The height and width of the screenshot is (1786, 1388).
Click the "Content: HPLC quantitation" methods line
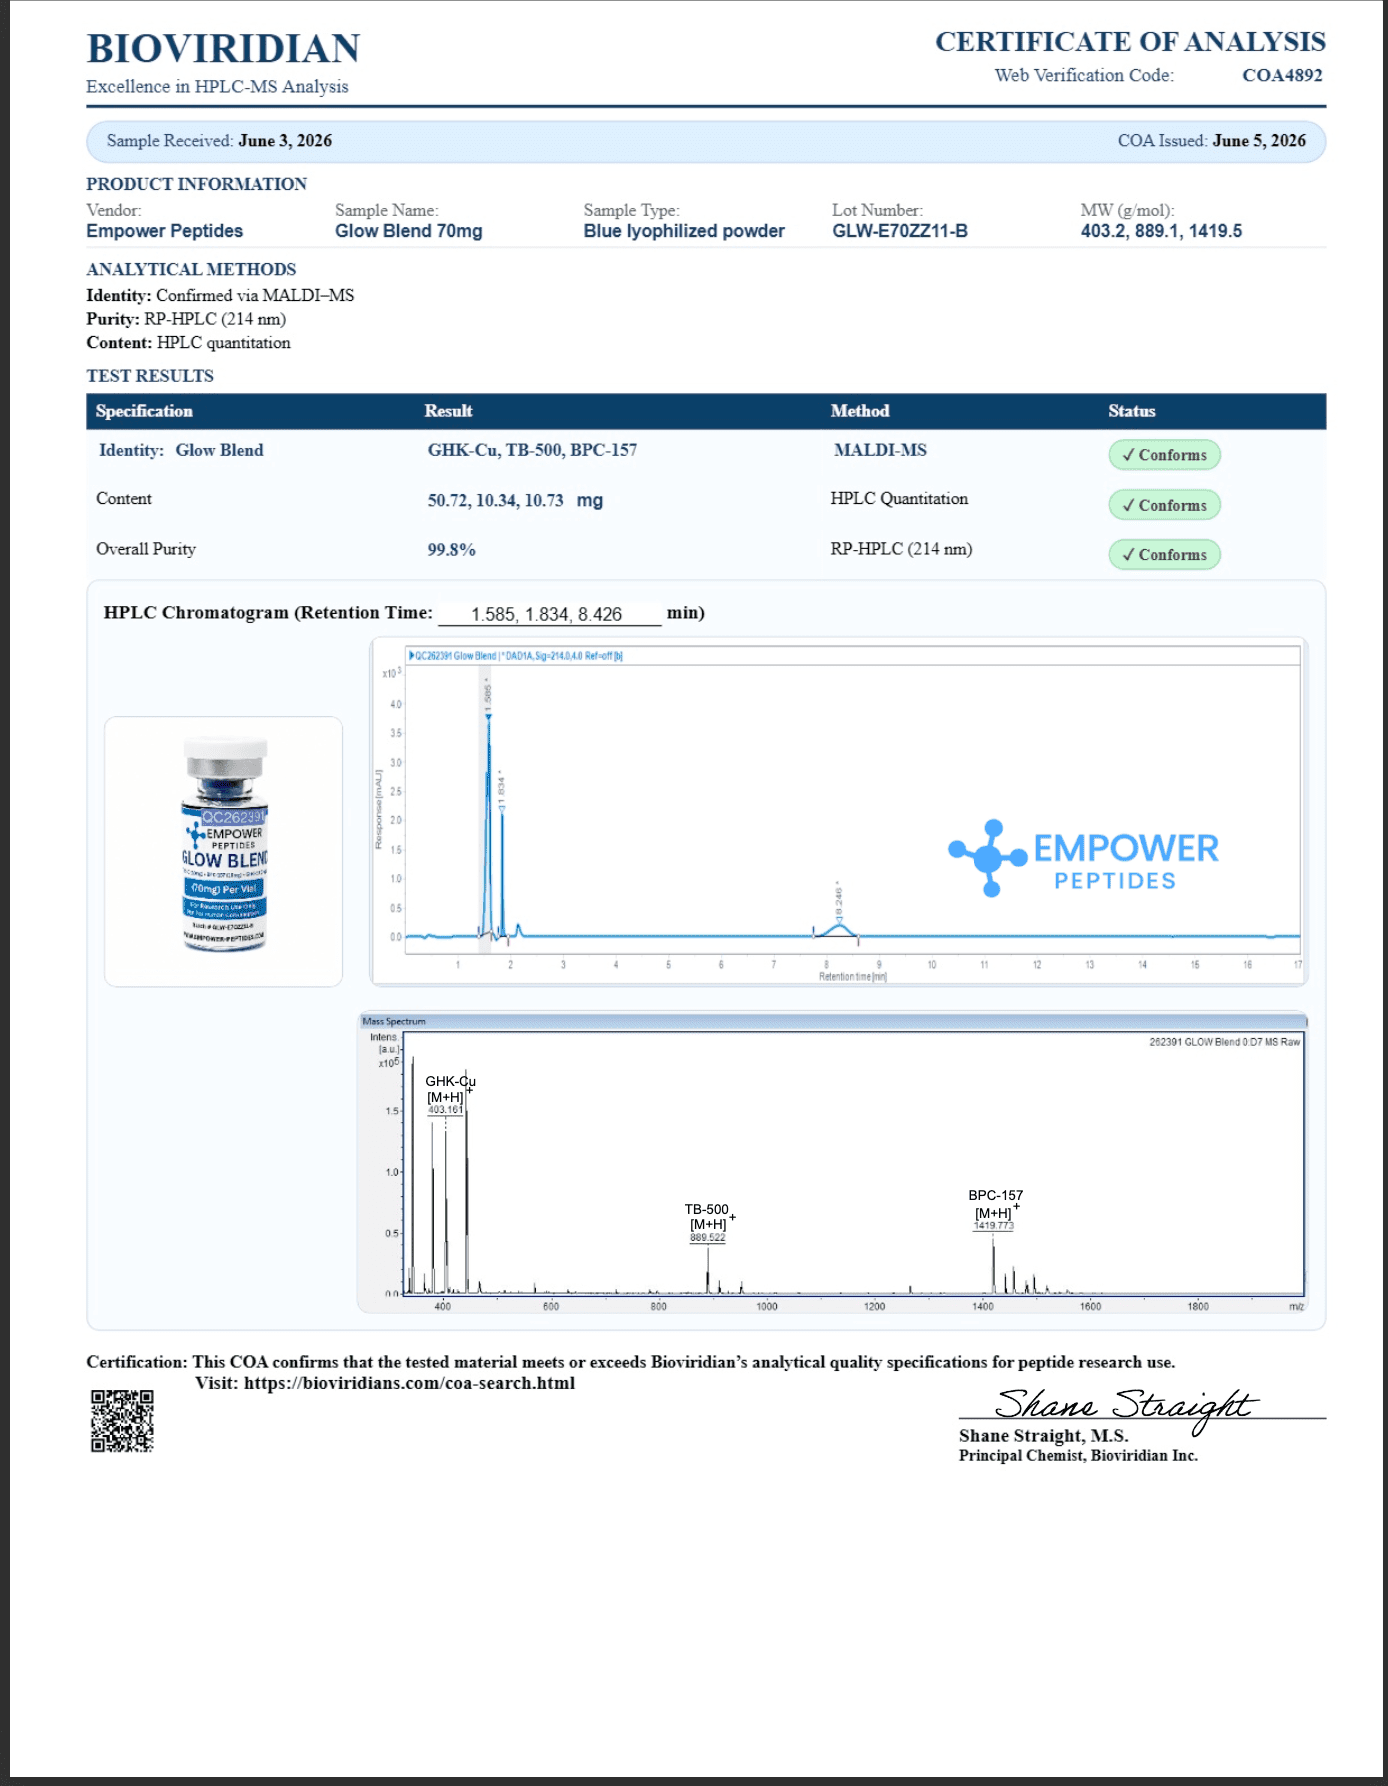[188, 342]
